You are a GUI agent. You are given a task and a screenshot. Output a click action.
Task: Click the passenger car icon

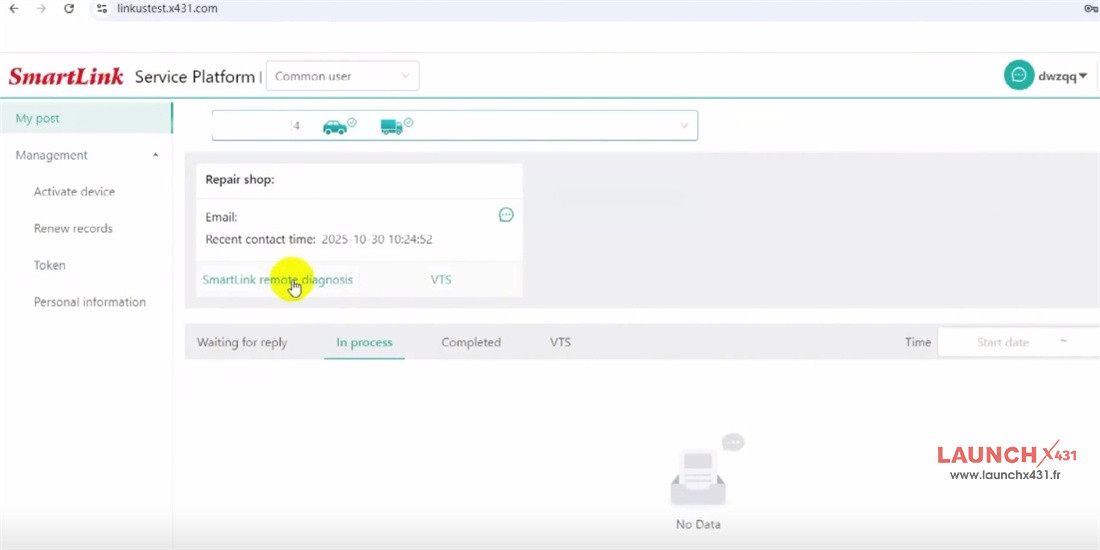(x=335, y=127)
